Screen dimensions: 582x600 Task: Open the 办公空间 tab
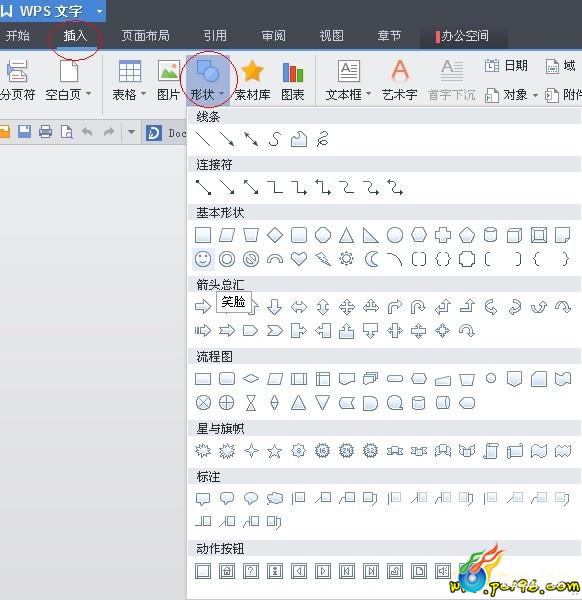tap(462, 36)
